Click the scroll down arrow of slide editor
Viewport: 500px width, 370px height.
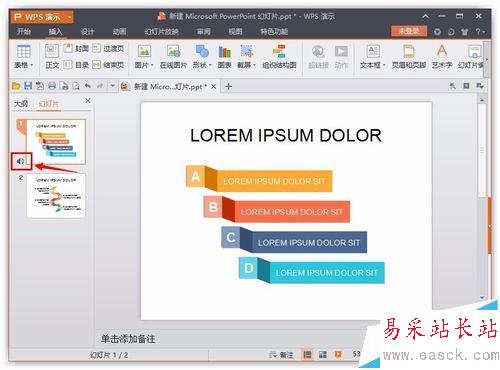(482, 297)
